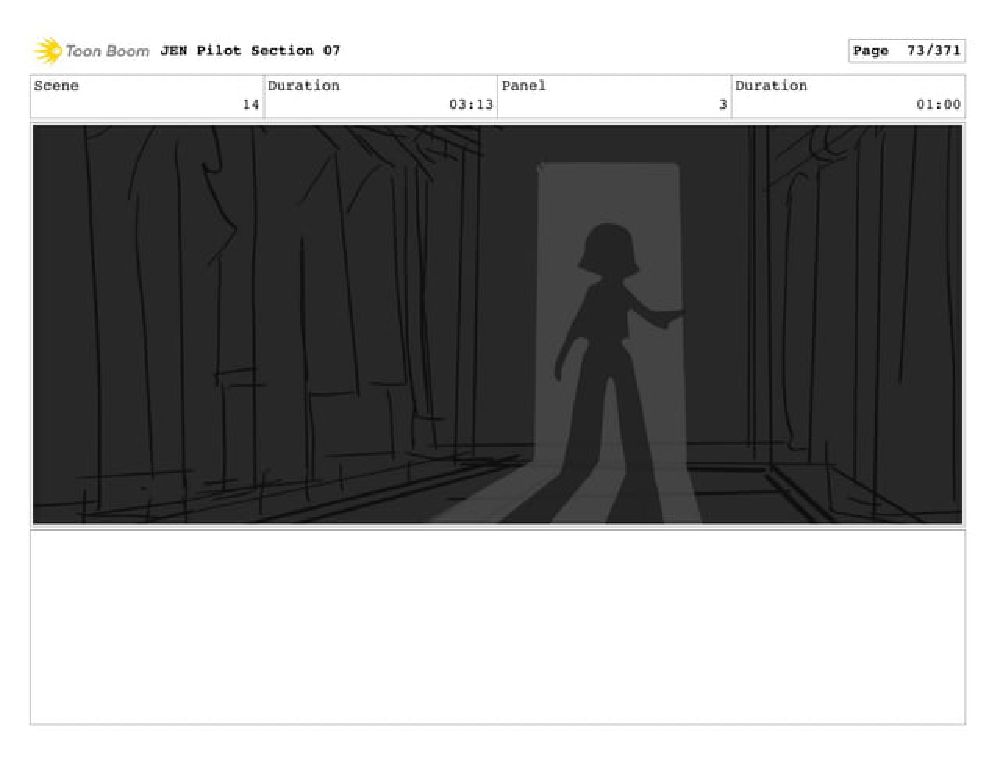Click the Page 73/371 indicator box
997x770 pixels.
[906, 51]
